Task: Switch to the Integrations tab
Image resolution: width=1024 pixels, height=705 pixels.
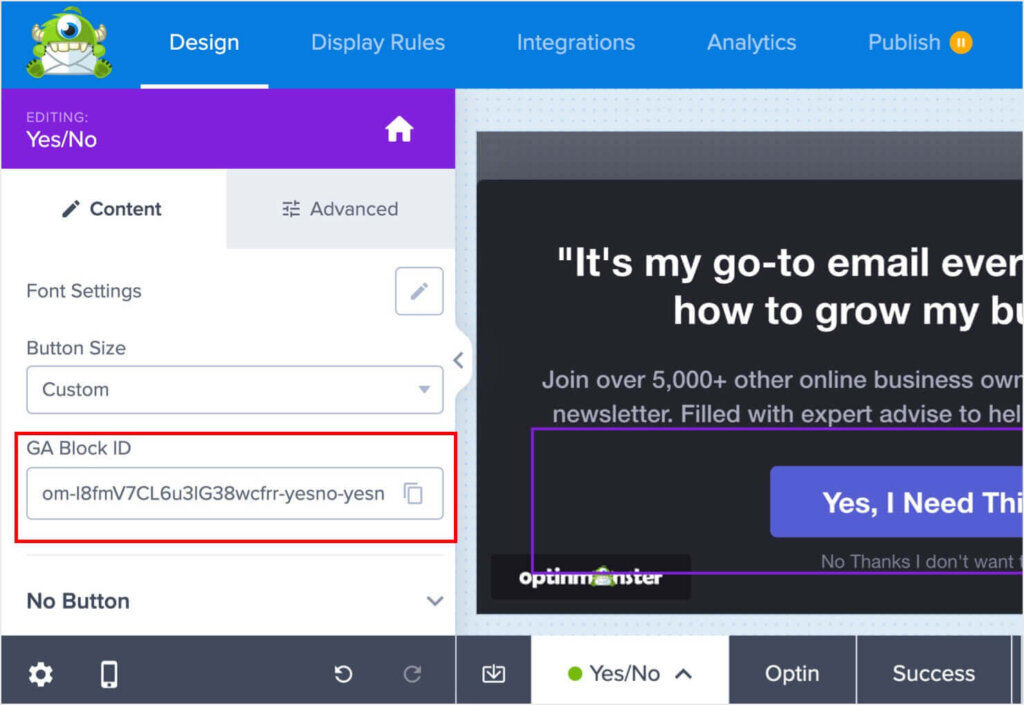Action: click(x=576, y=43)
